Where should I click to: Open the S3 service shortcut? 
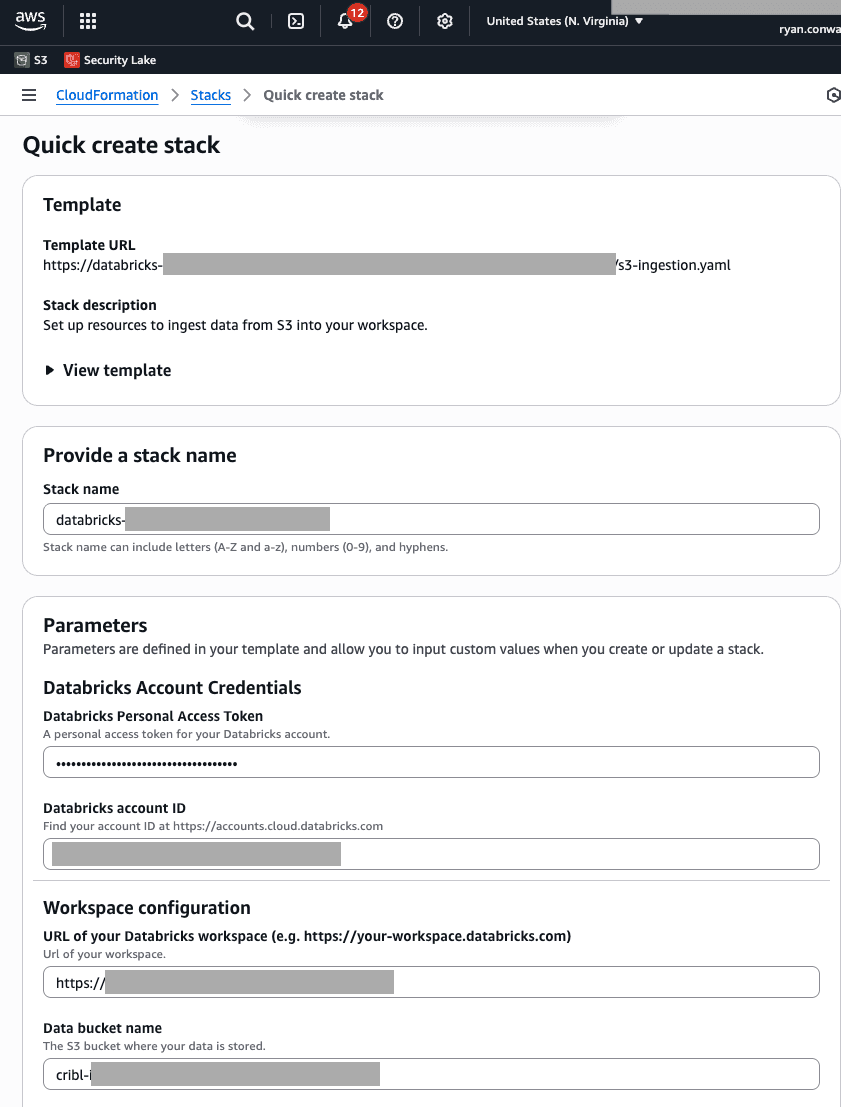click(31, 60)
